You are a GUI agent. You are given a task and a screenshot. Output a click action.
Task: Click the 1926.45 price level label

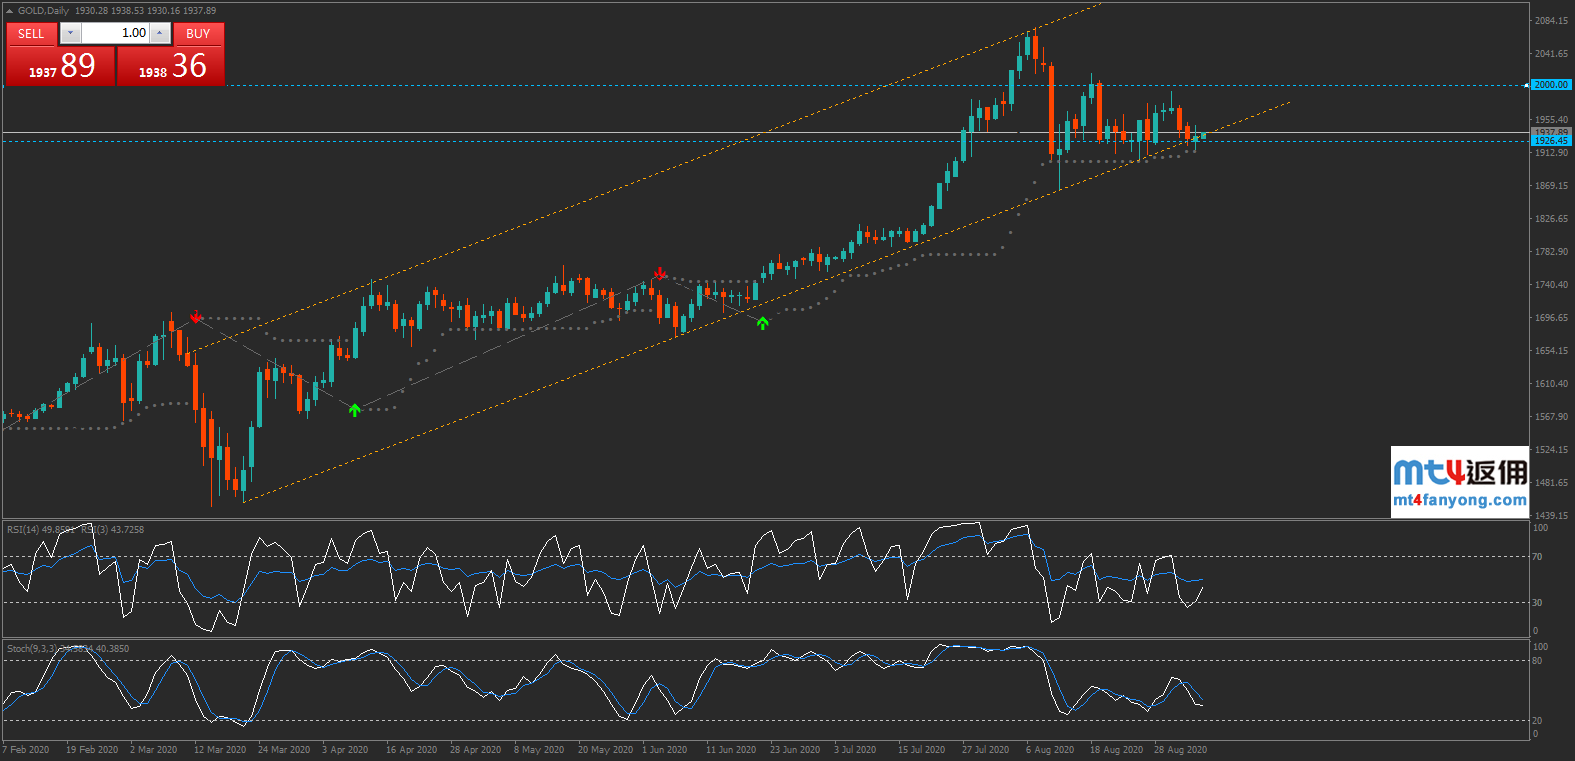pos(1551,141)
